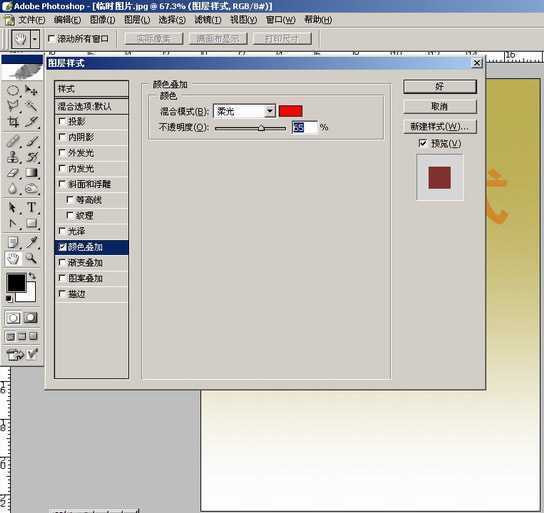The width and height of the screenshot is (544, 513).
Task: Enable the 图案叠加 pattern overlay checkbox
Action: (62, 278)
